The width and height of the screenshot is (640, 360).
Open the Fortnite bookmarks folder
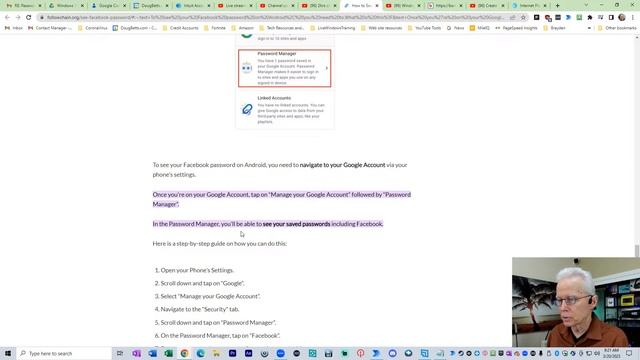214,28
